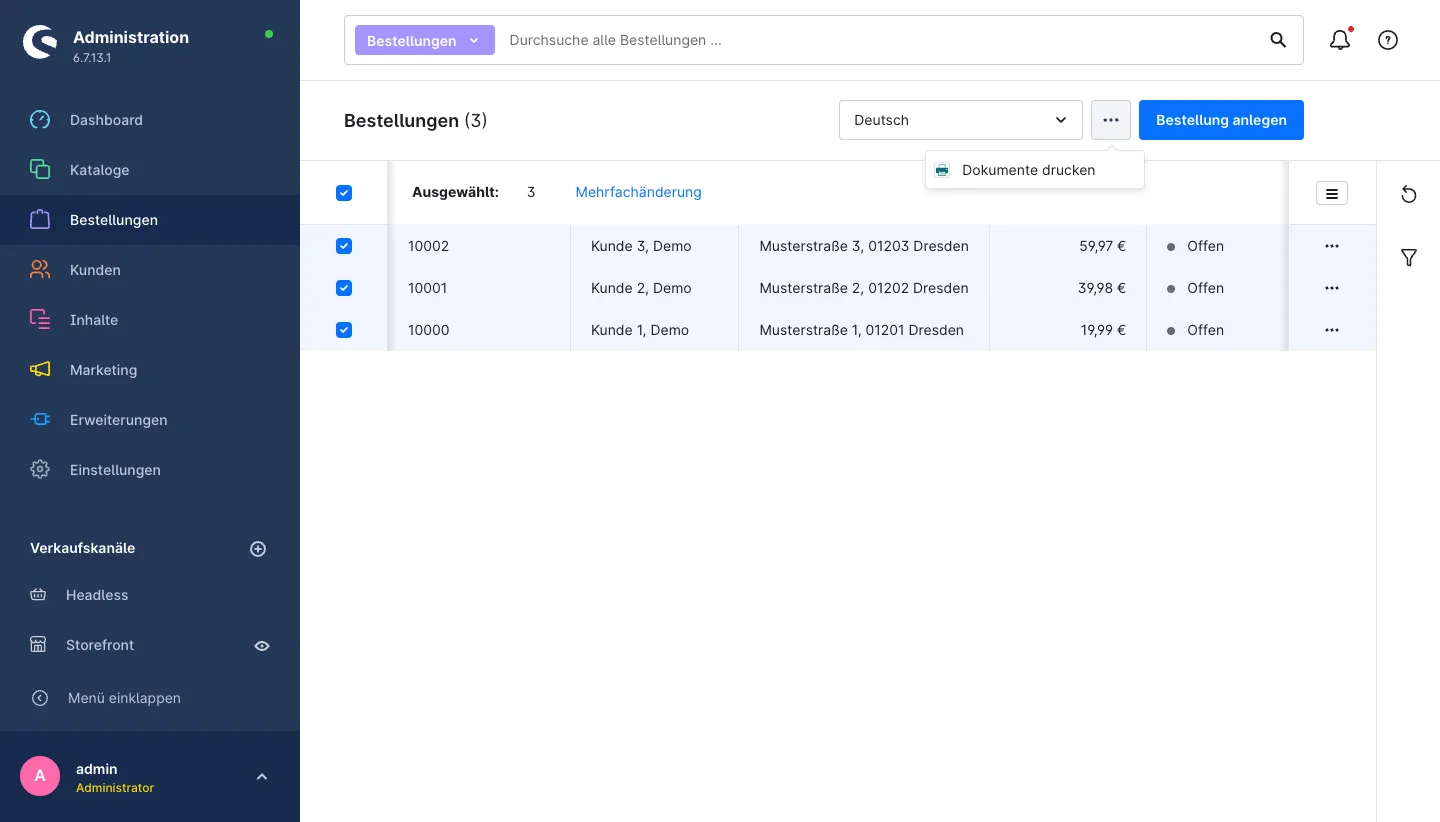Click the search magnifier icon

click(1278, 40)
